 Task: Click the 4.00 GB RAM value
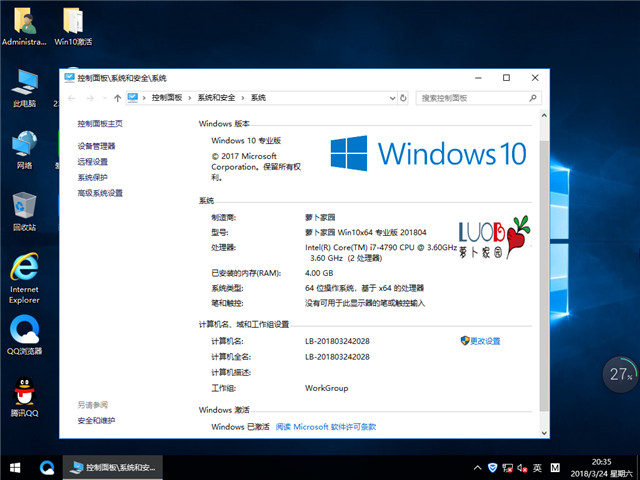[319, 273]
